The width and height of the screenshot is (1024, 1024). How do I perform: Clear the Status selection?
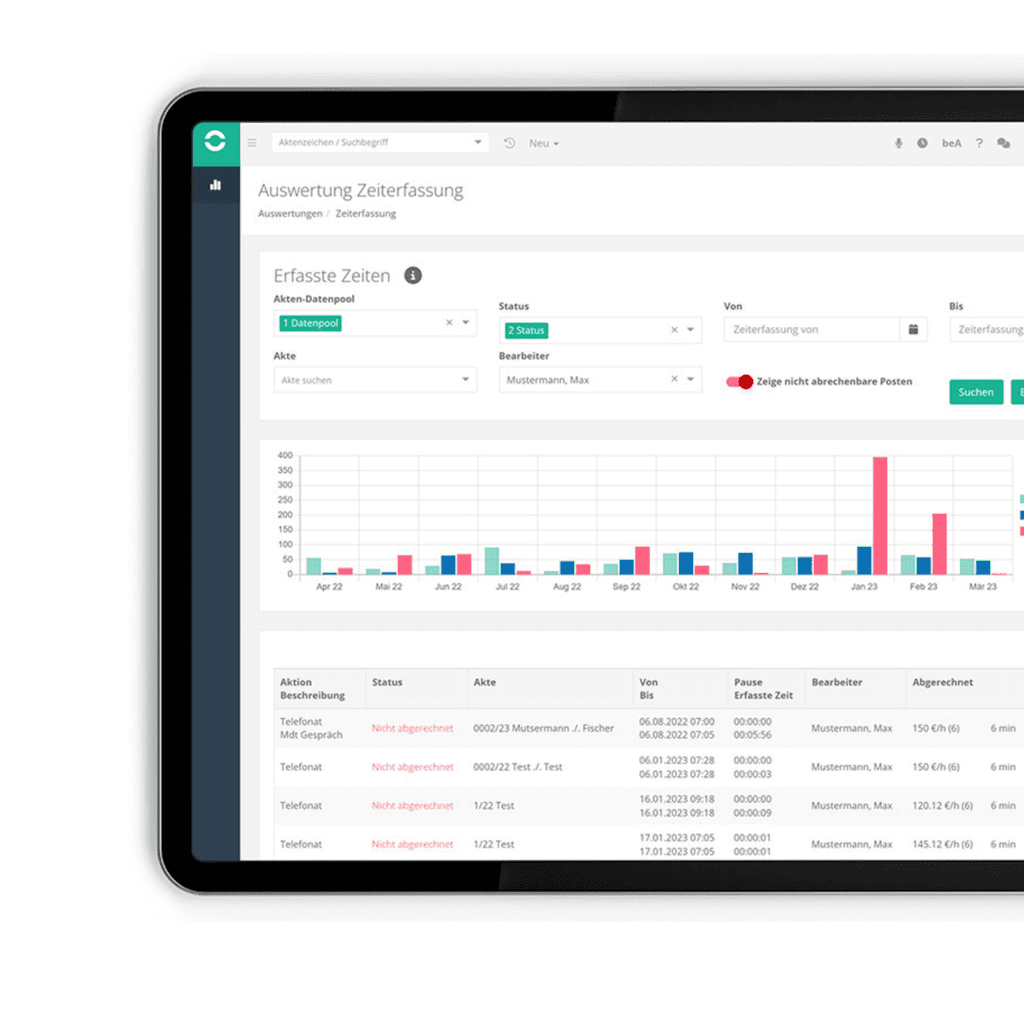point(675,330)
